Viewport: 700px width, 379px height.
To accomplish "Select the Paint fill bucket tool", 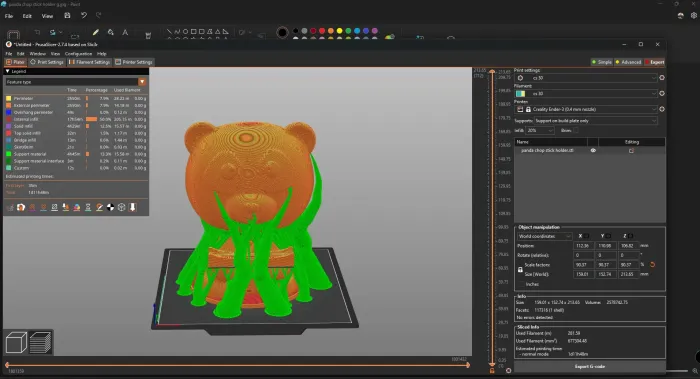I will (110, 32).
